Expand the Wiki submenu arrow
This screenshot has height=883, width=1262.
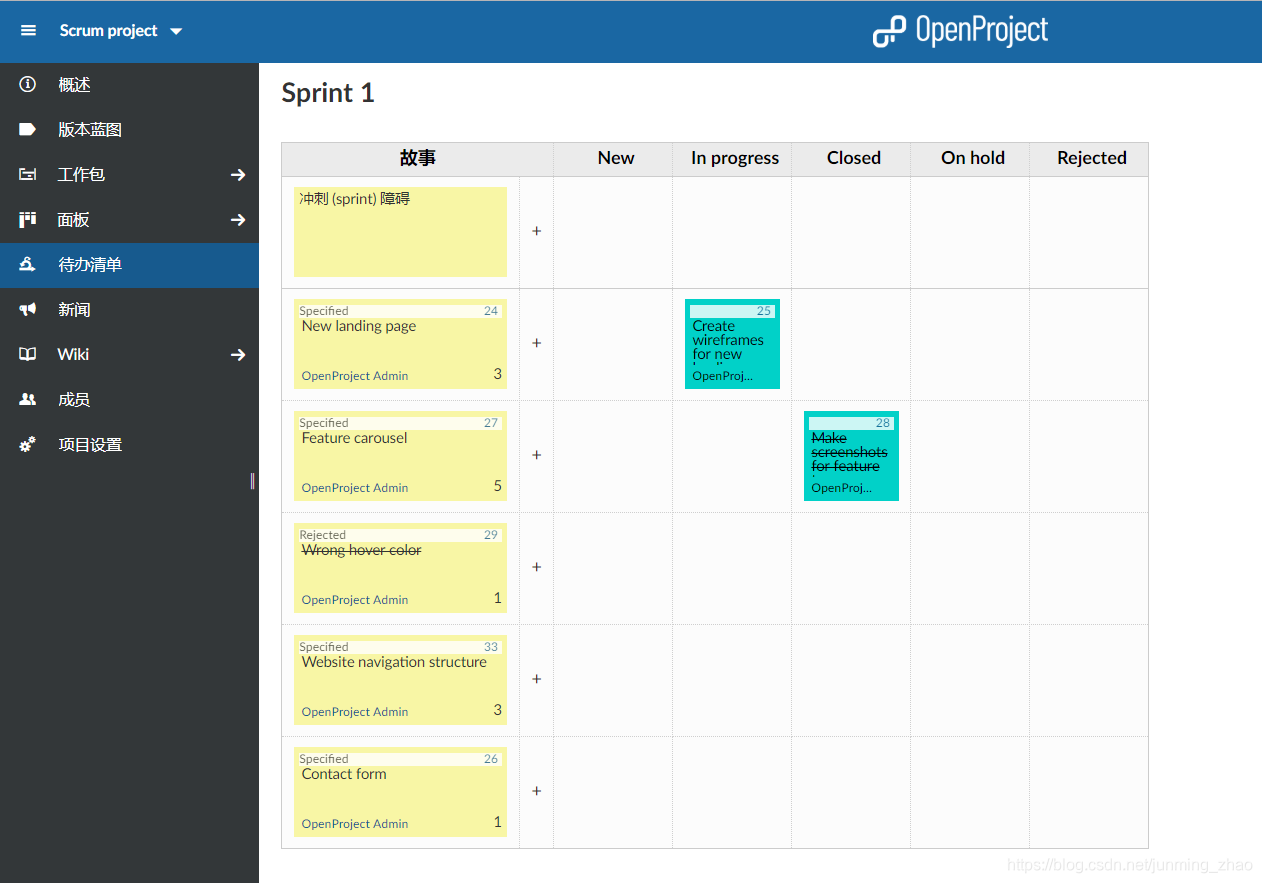pos(238,355)
